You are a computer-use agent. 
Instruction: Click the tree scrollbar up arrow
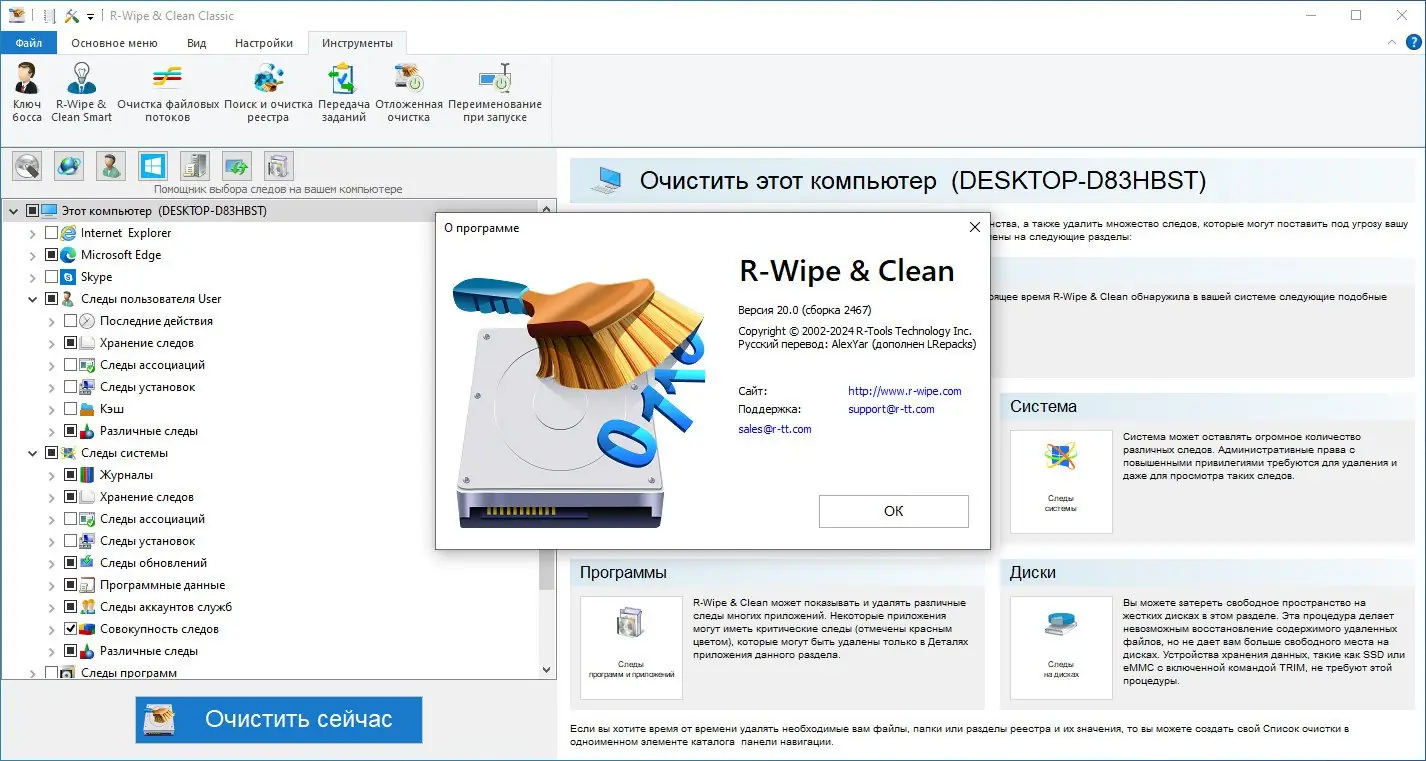[547, 208]
